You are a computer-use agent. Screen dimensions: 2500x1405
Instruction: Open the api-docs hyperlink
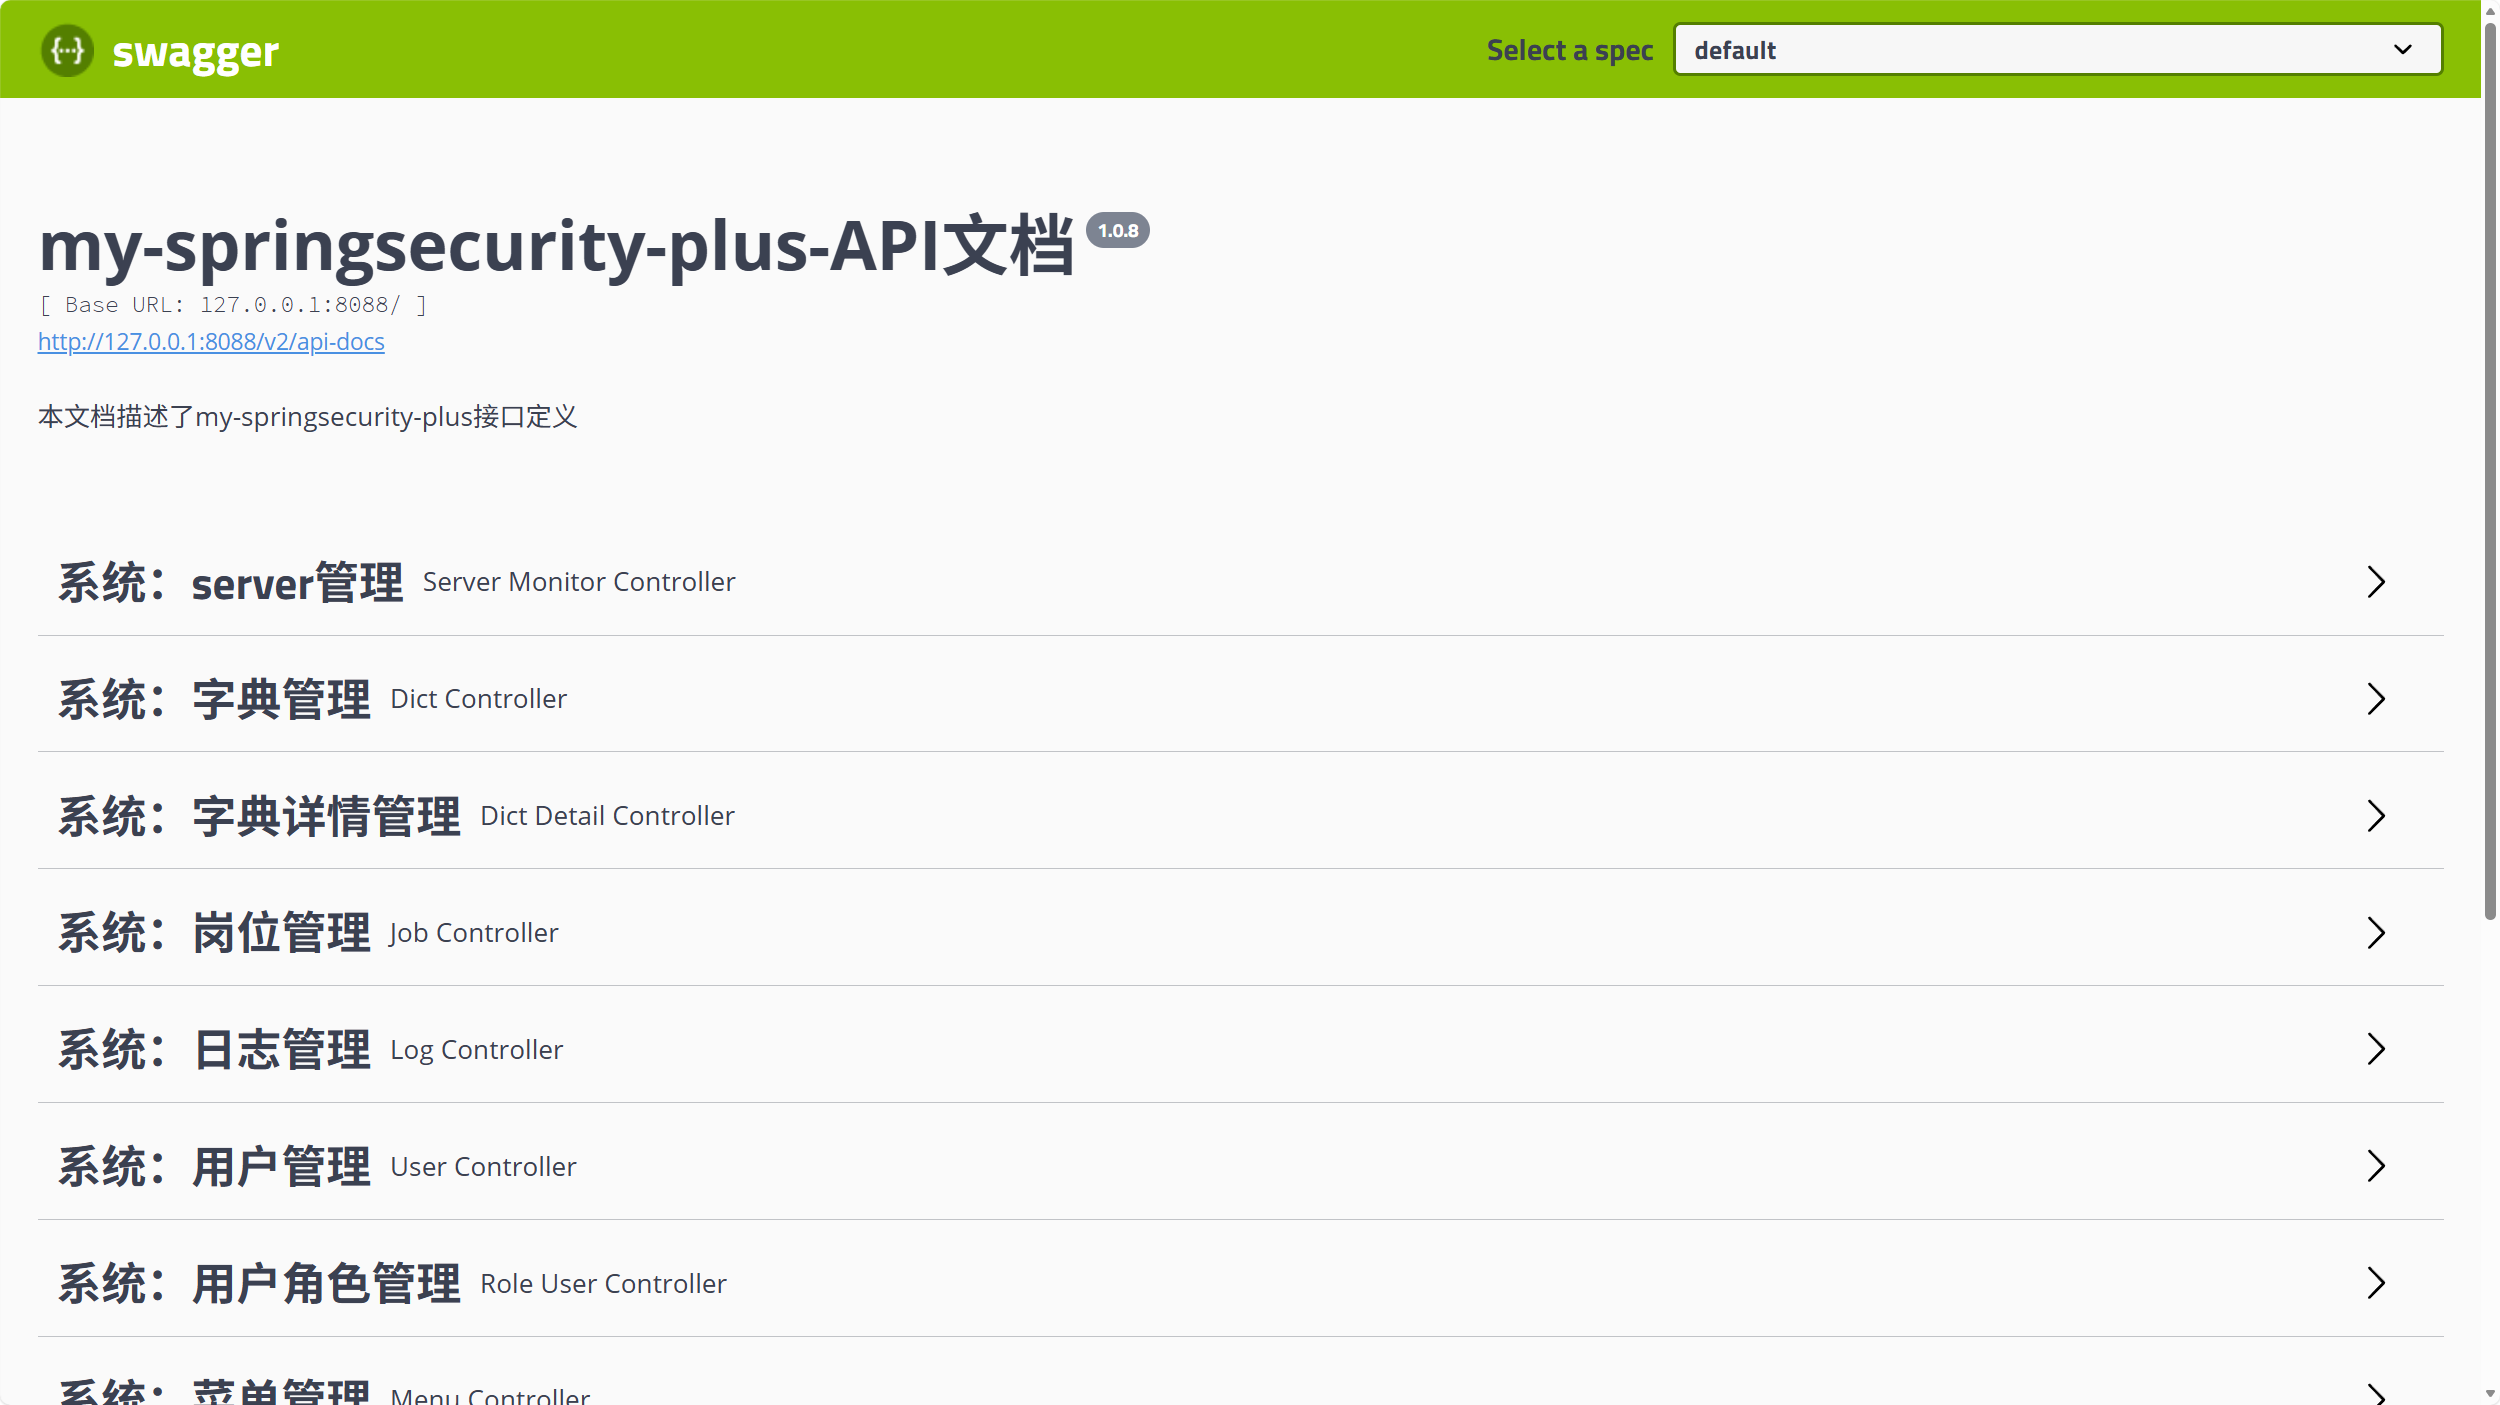211,342
